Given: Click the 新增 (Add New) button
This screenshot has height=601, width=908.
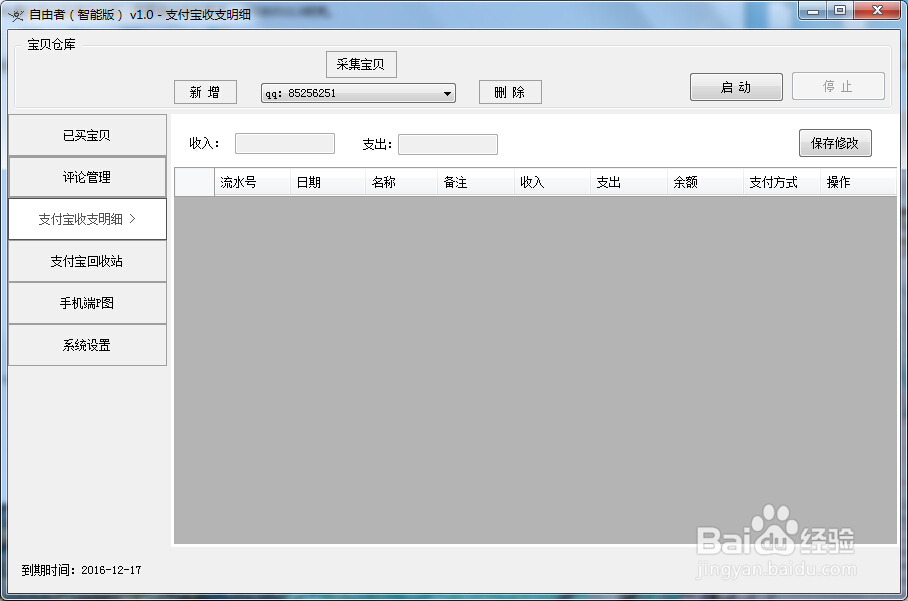Looking at the screenshot, I should click(x=204, y=92).
